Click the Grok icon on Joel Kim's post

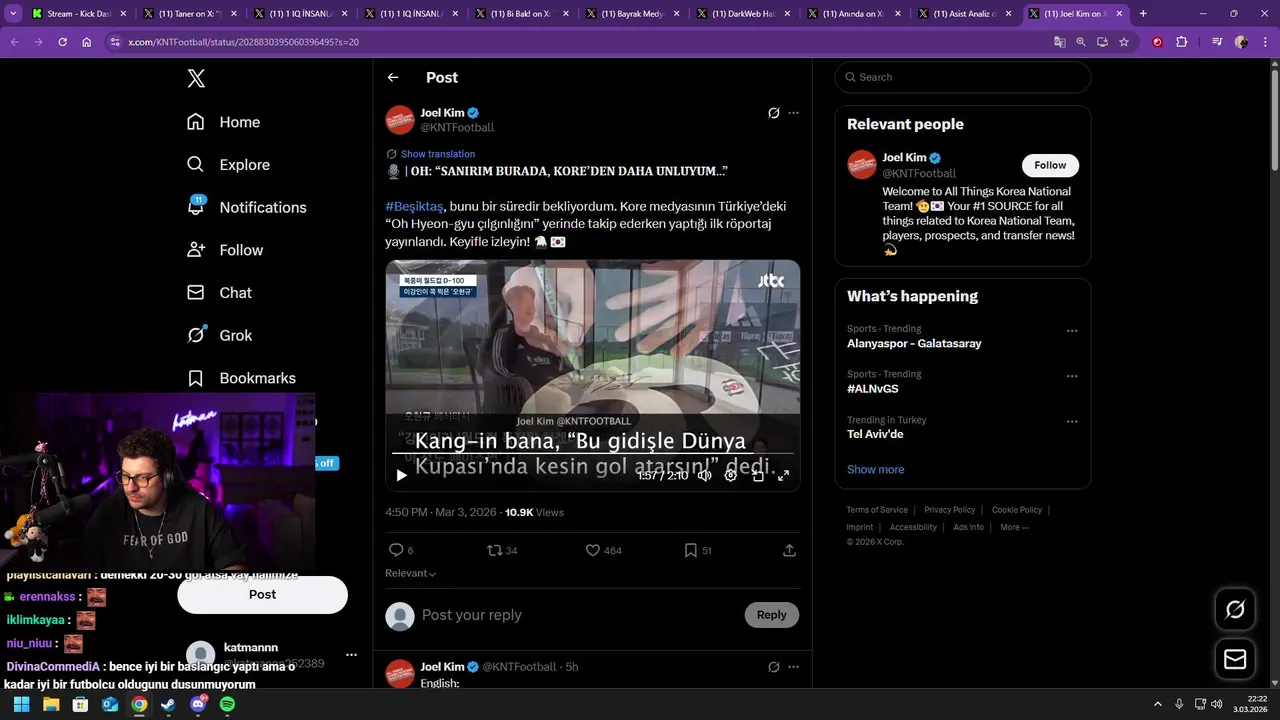click(x=773, y=113)
